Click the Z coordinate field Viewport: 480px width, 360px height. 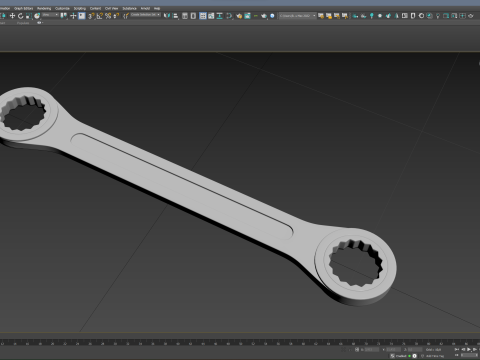pyautogui.click(x=415, y=350)
